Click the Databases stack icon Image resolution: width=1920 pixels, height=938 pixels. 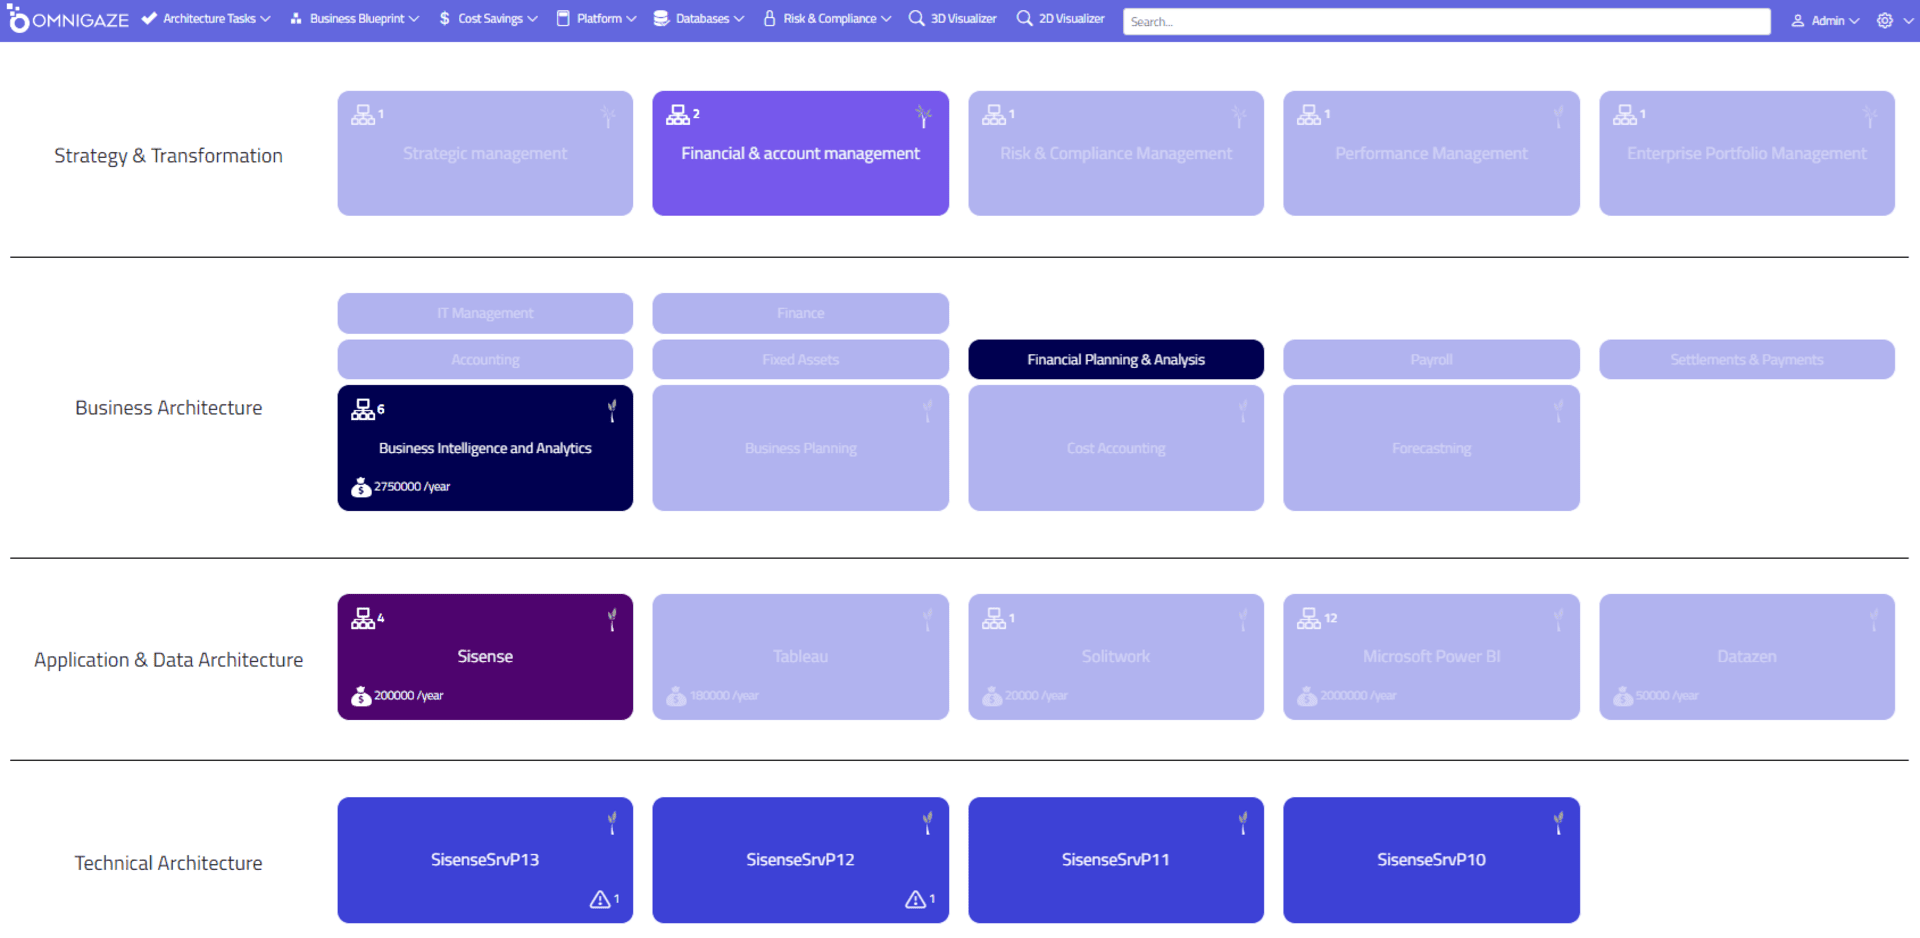click(661, 18)
